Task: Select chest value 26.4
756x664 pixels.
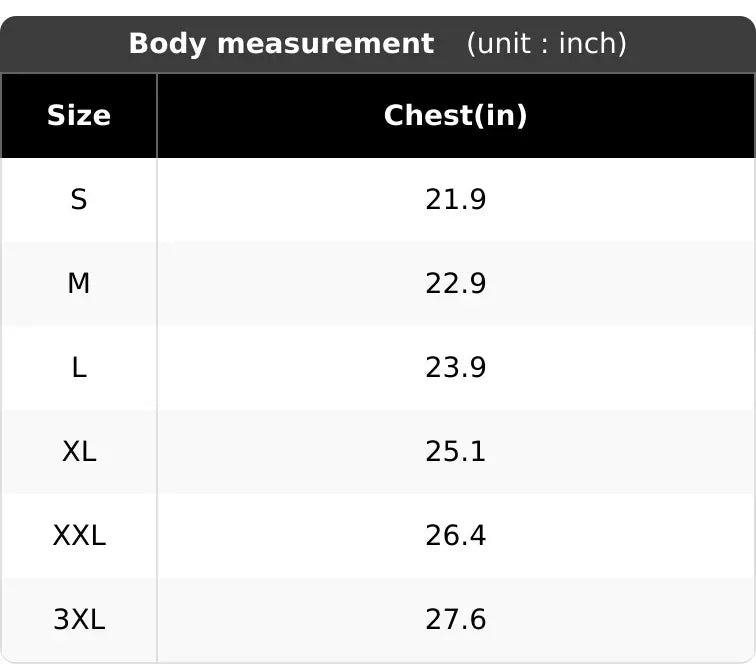Action: click(x=456, y=536)
